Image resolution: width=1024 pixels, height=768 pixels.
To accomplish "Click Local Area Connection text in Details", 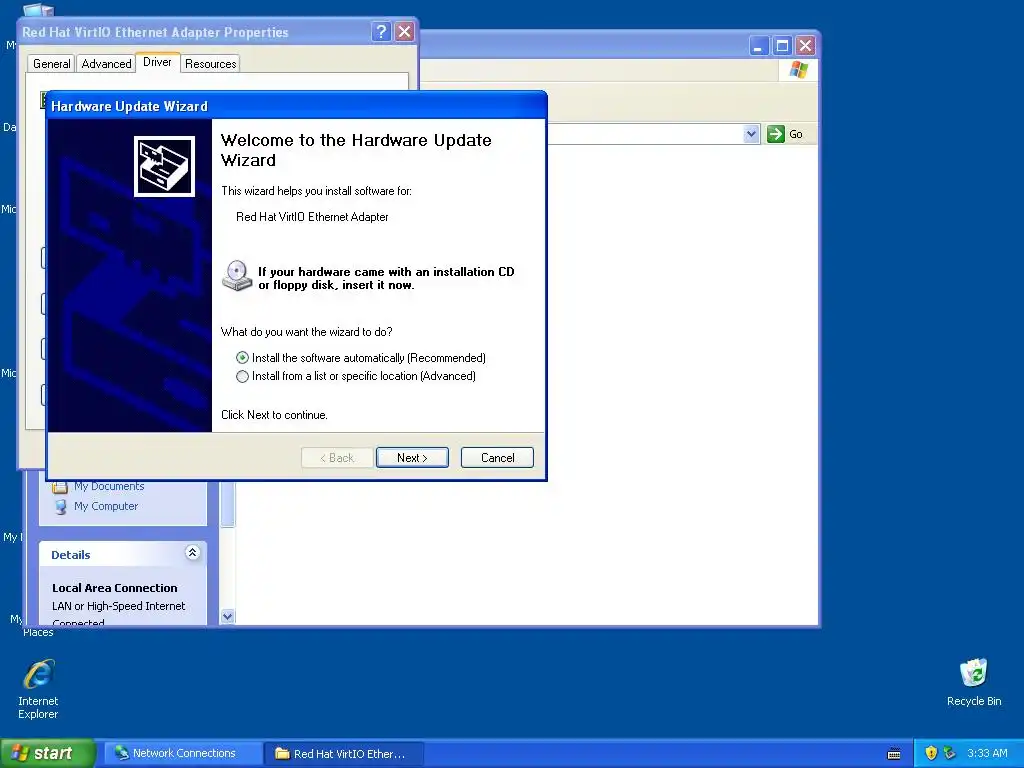I will click(x=115, y=588).
